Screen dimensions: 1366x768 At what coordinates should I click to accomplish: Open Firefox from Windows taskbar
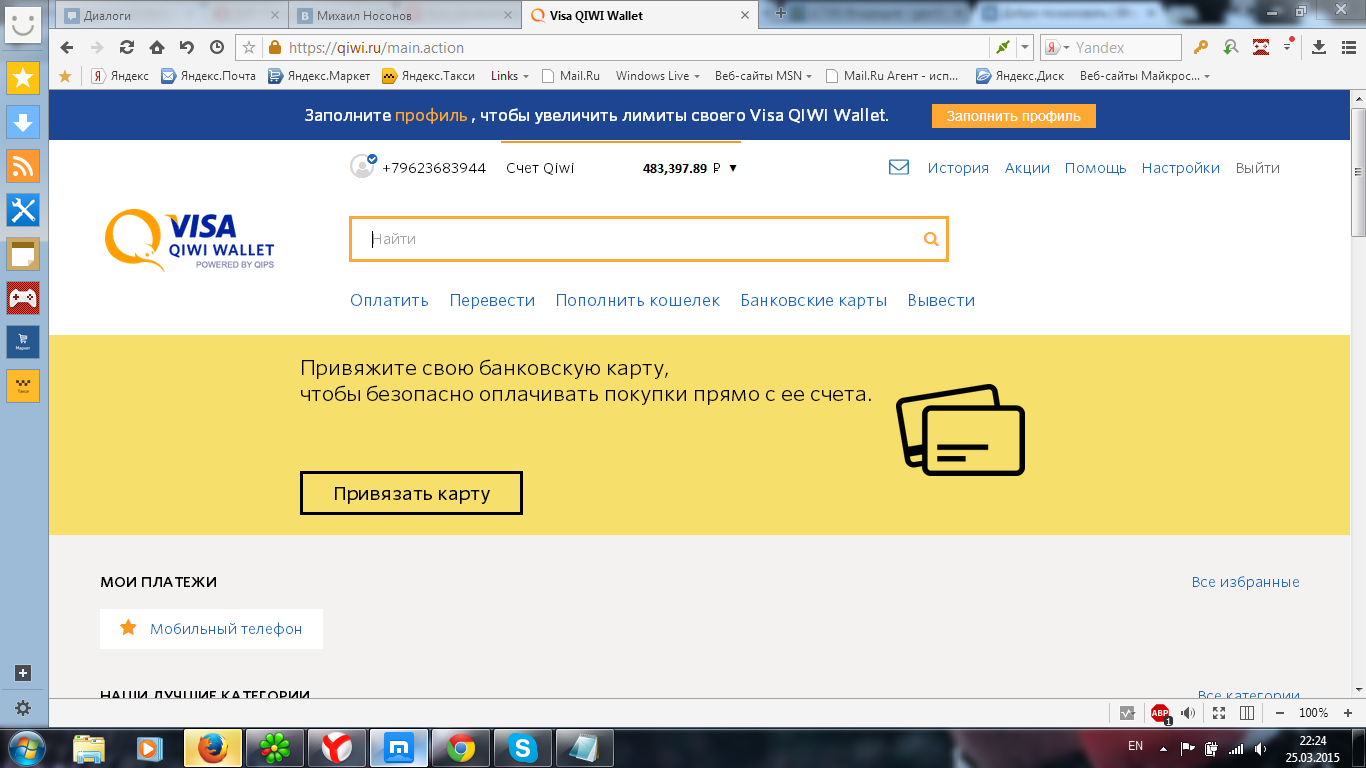(212, 748)
